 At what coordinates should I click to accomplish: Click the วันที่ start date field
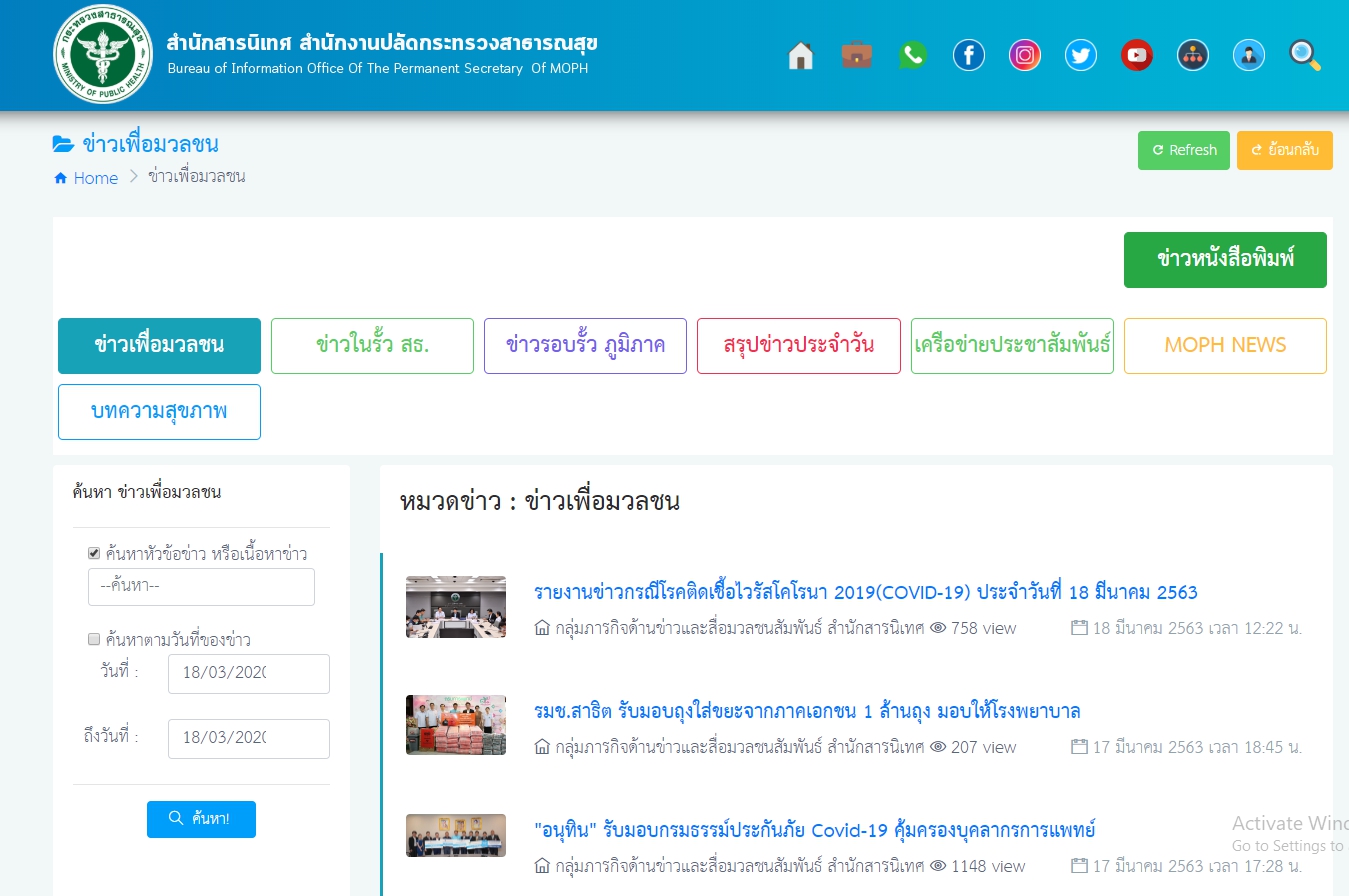(x=249, y=674)
